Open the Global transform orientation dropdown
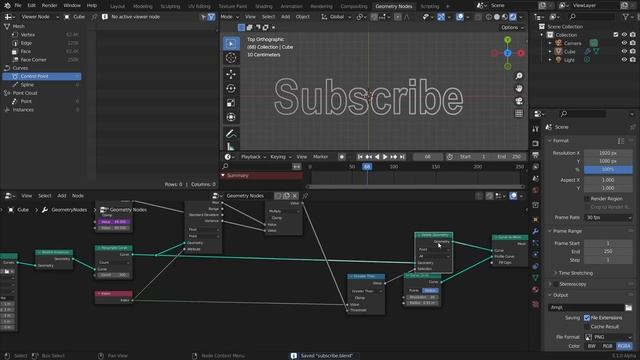The image size is (640, 360). [336, 17]
